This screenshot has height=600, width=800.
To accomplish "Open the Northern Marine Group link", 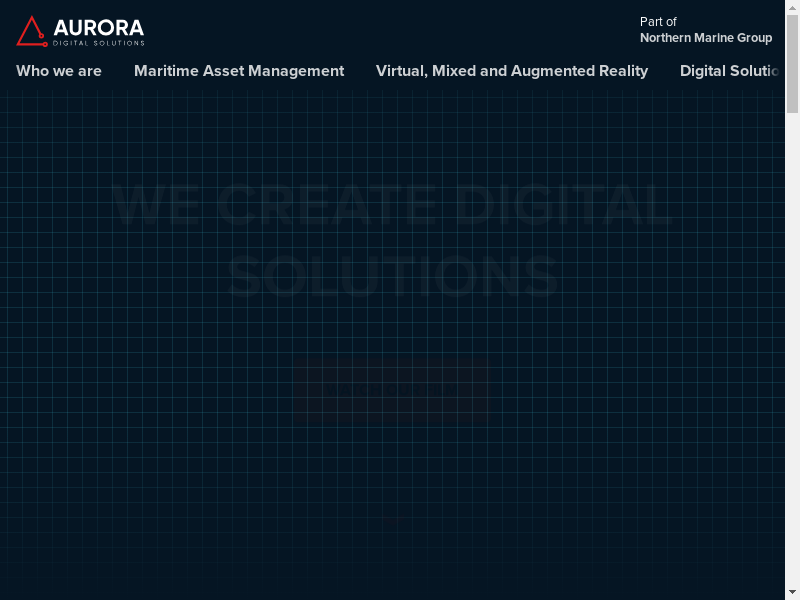I will [x=706, y=38].
